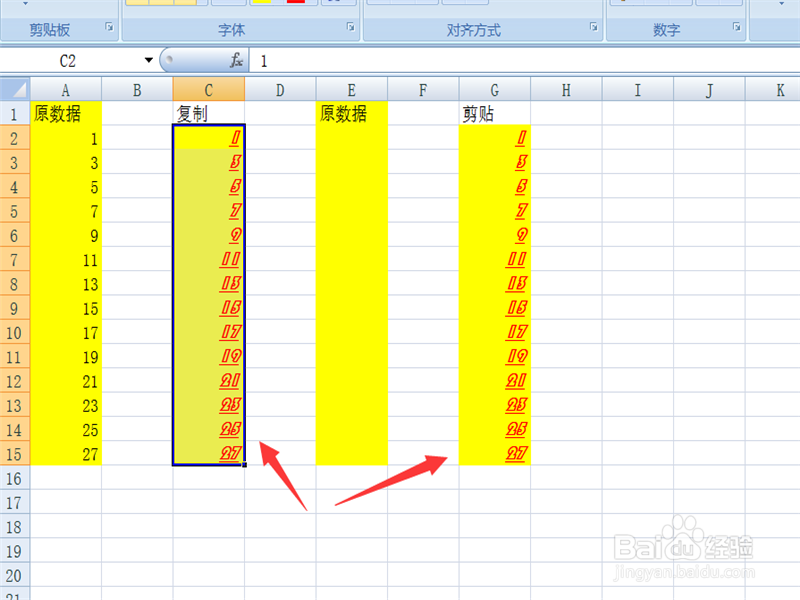Screen dimensions: 800x600
Task: Click the empty yellow cell E15
Action: point(352,454)
